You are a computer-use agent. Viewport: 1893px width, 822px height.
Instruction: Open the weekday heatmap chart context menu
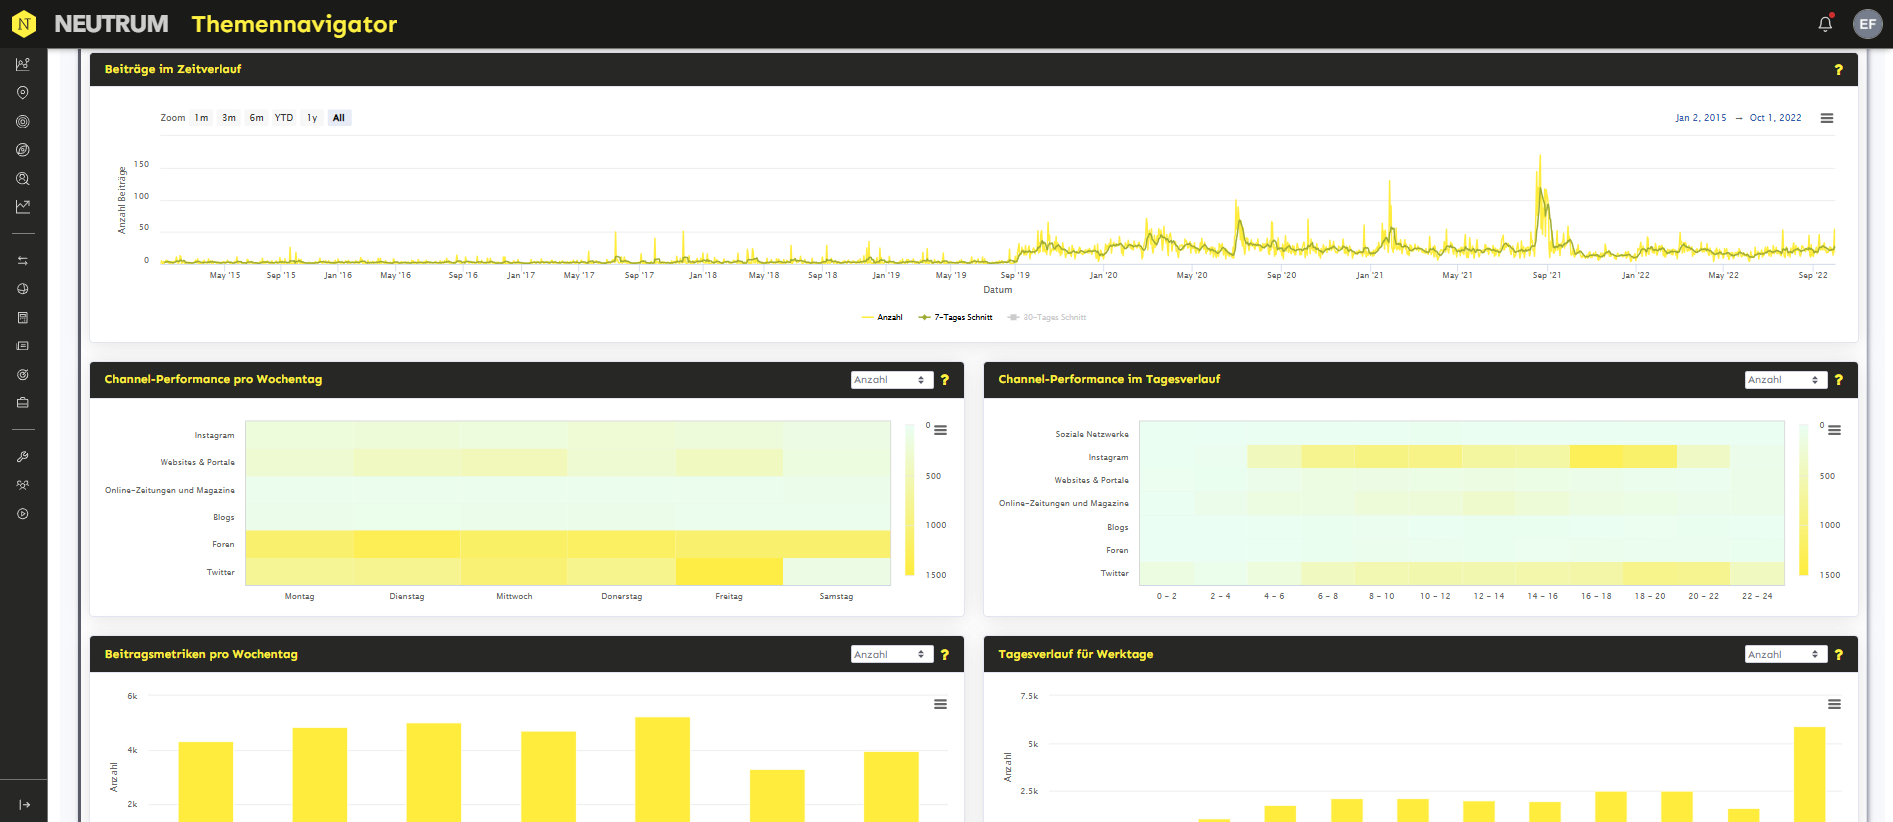click(x=940, y=430)
